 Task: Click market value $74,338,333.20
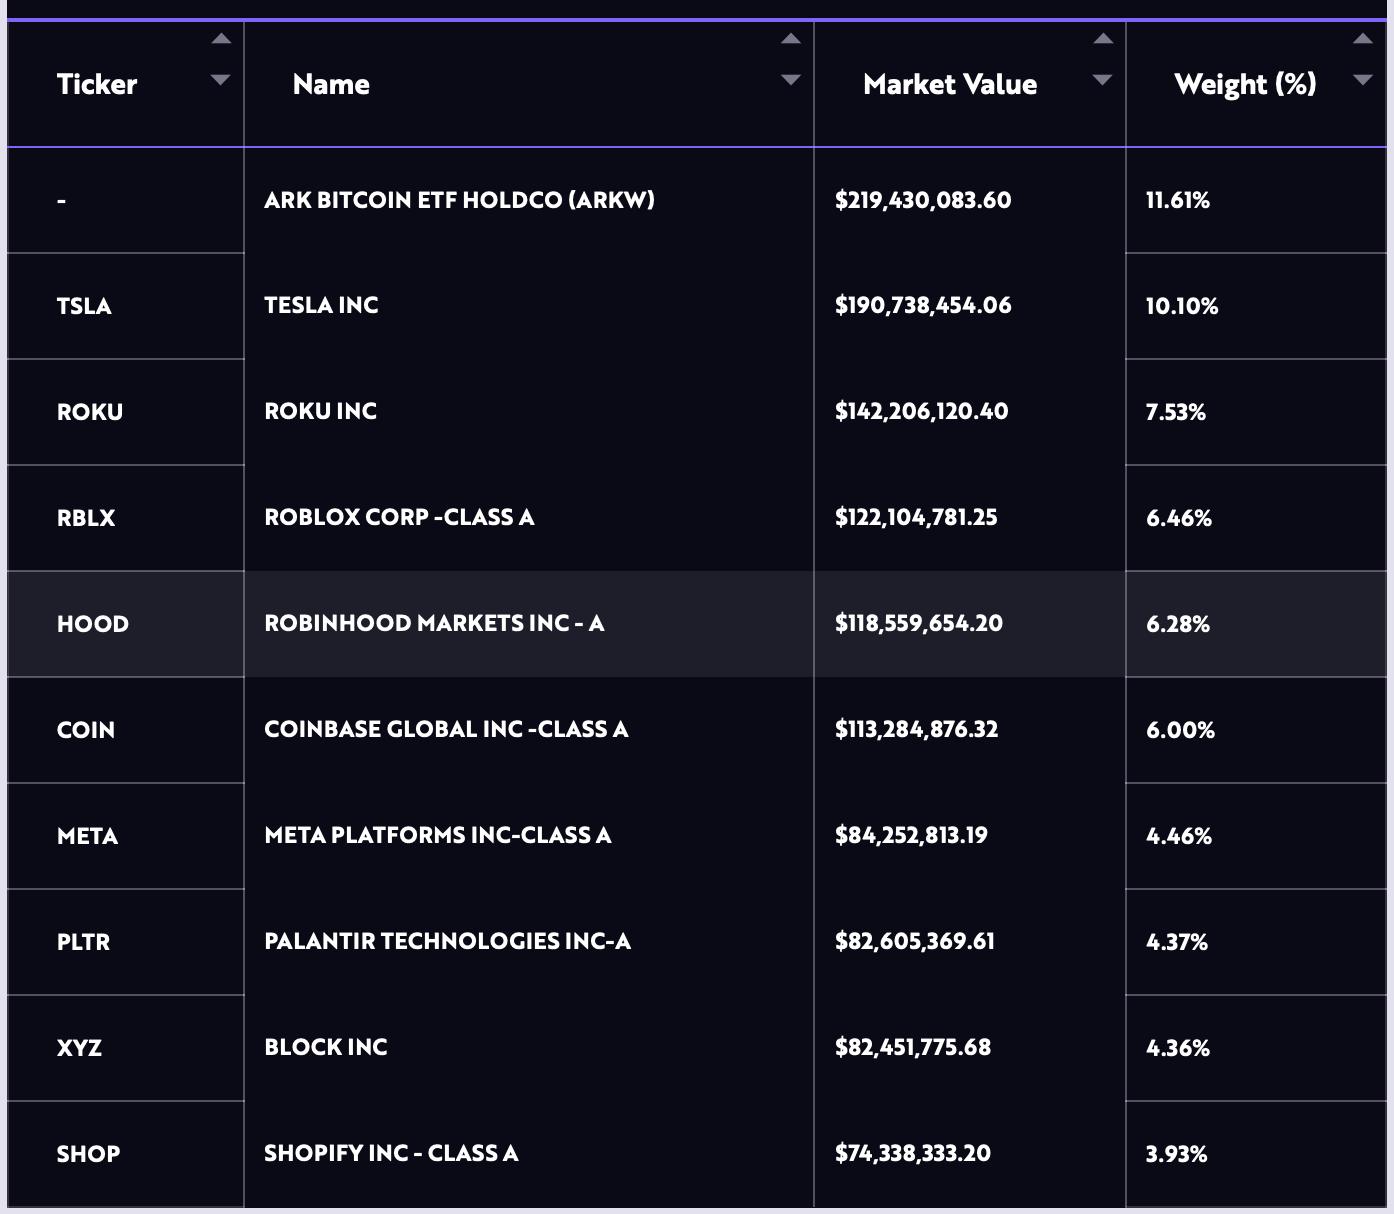tap(913, 1153)
